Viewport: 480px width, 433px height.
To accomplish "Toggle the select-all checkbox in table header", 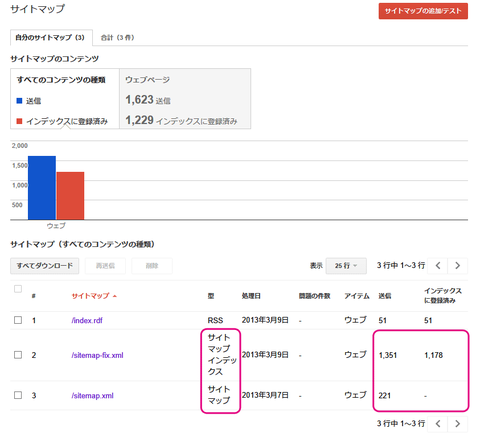I will (x=18, y=289).
